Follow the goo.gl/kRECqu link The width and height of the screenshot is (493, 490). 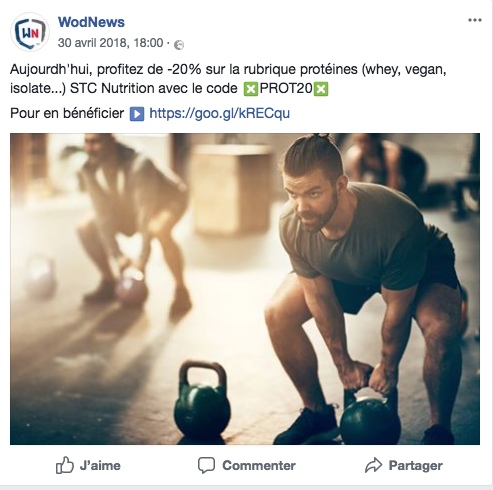point(219,113)
